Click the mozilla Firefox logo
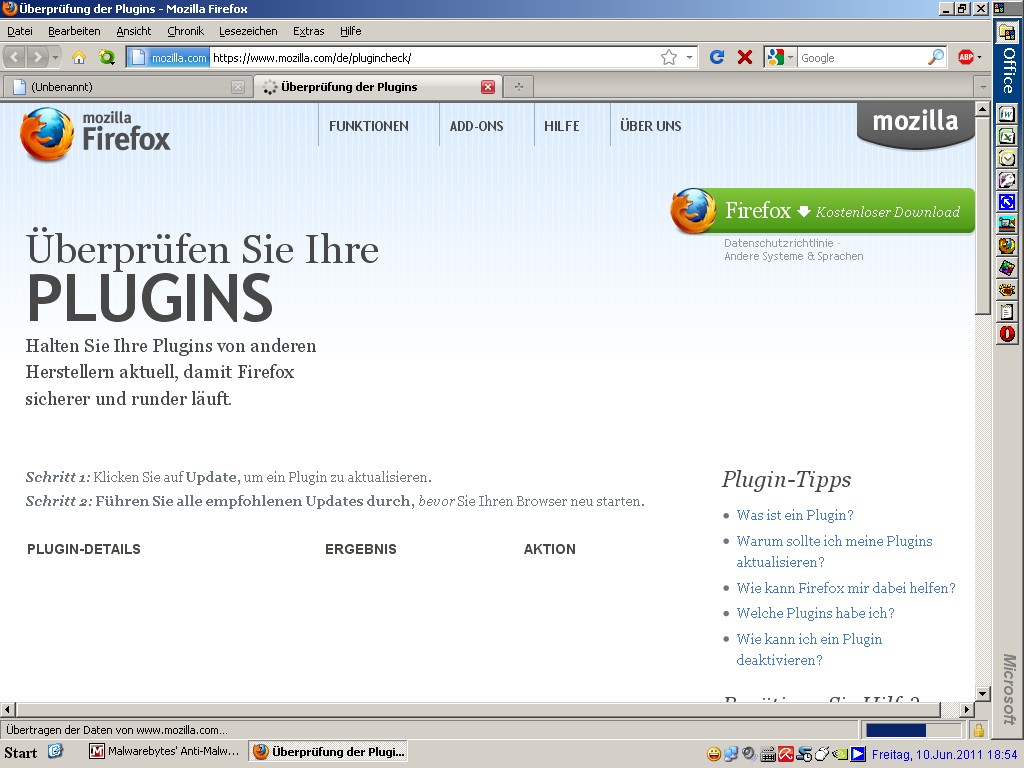This screenshot has height=768, width=1024. click(95, 134)
